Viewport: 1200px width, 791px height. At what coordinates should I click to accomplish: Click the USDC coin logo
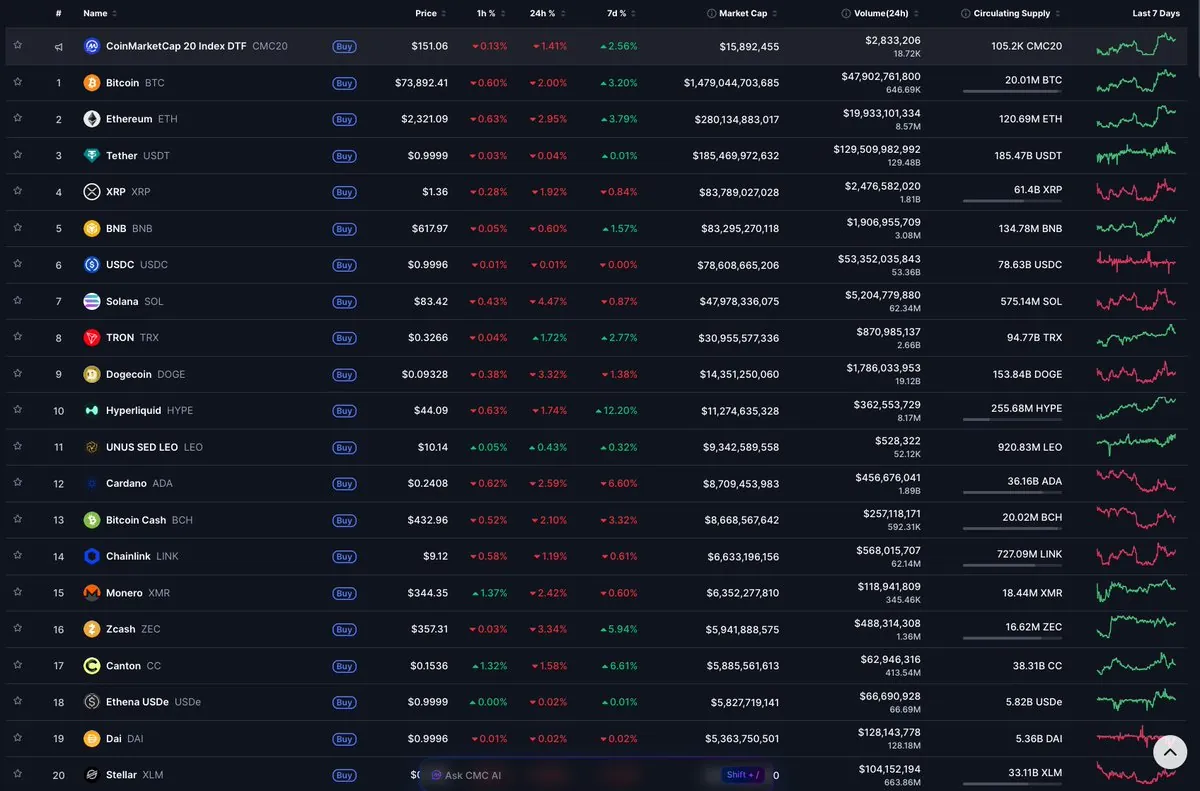tap(92, 265)
